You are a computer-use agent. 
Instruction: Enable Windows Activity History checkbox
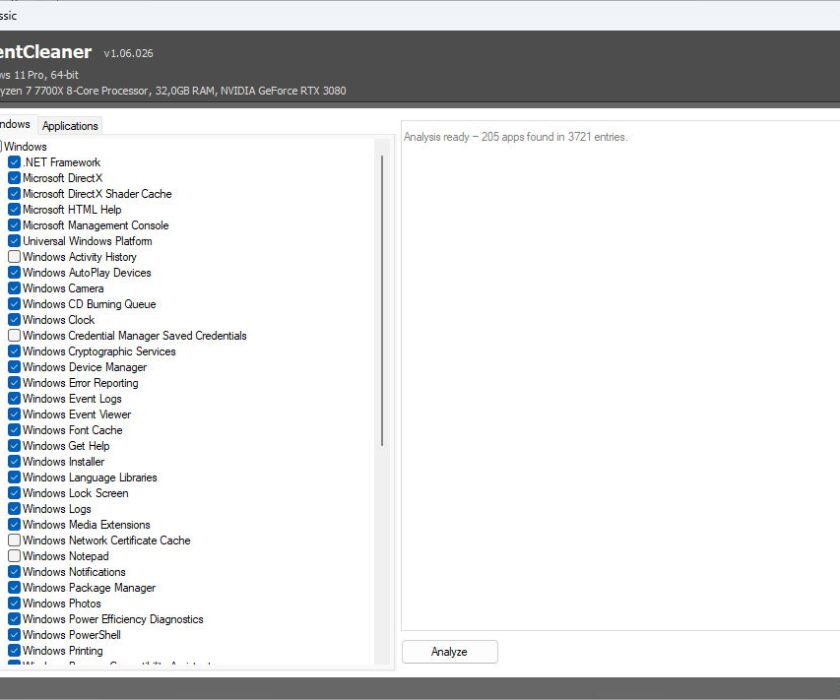(14, 257)
